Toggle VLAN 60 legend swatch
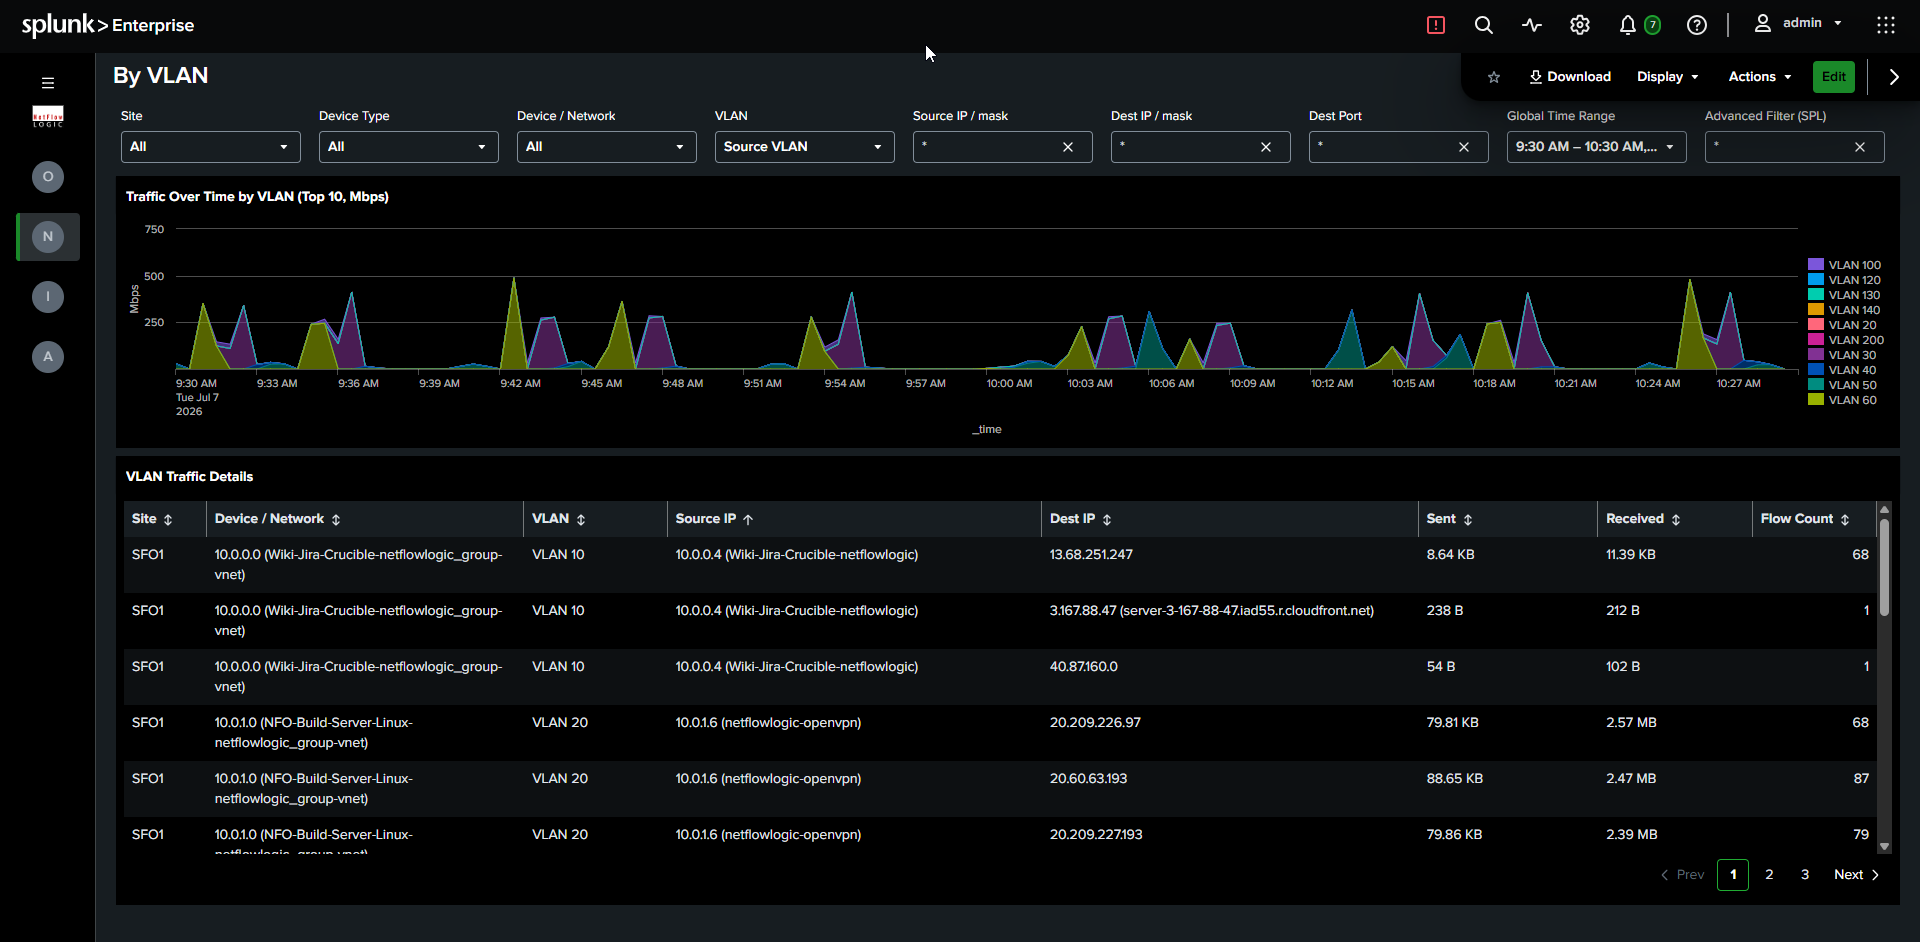Image resolution: width=1920 pixels, height=942 pixels. point(1816,400)
